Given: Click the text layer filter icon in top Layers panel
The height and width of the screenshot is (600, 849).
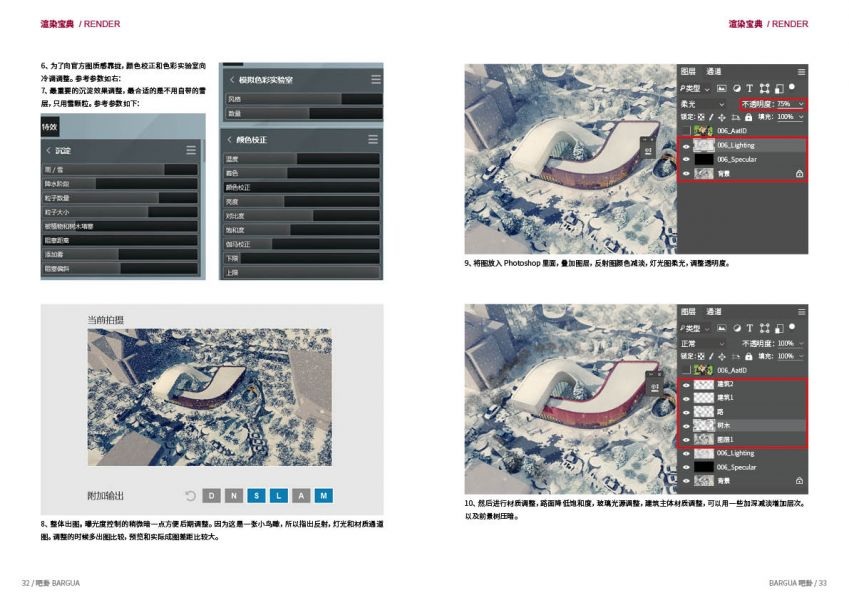Looking at the screenshot, I should pyautogui.click(x=748, y=88).
